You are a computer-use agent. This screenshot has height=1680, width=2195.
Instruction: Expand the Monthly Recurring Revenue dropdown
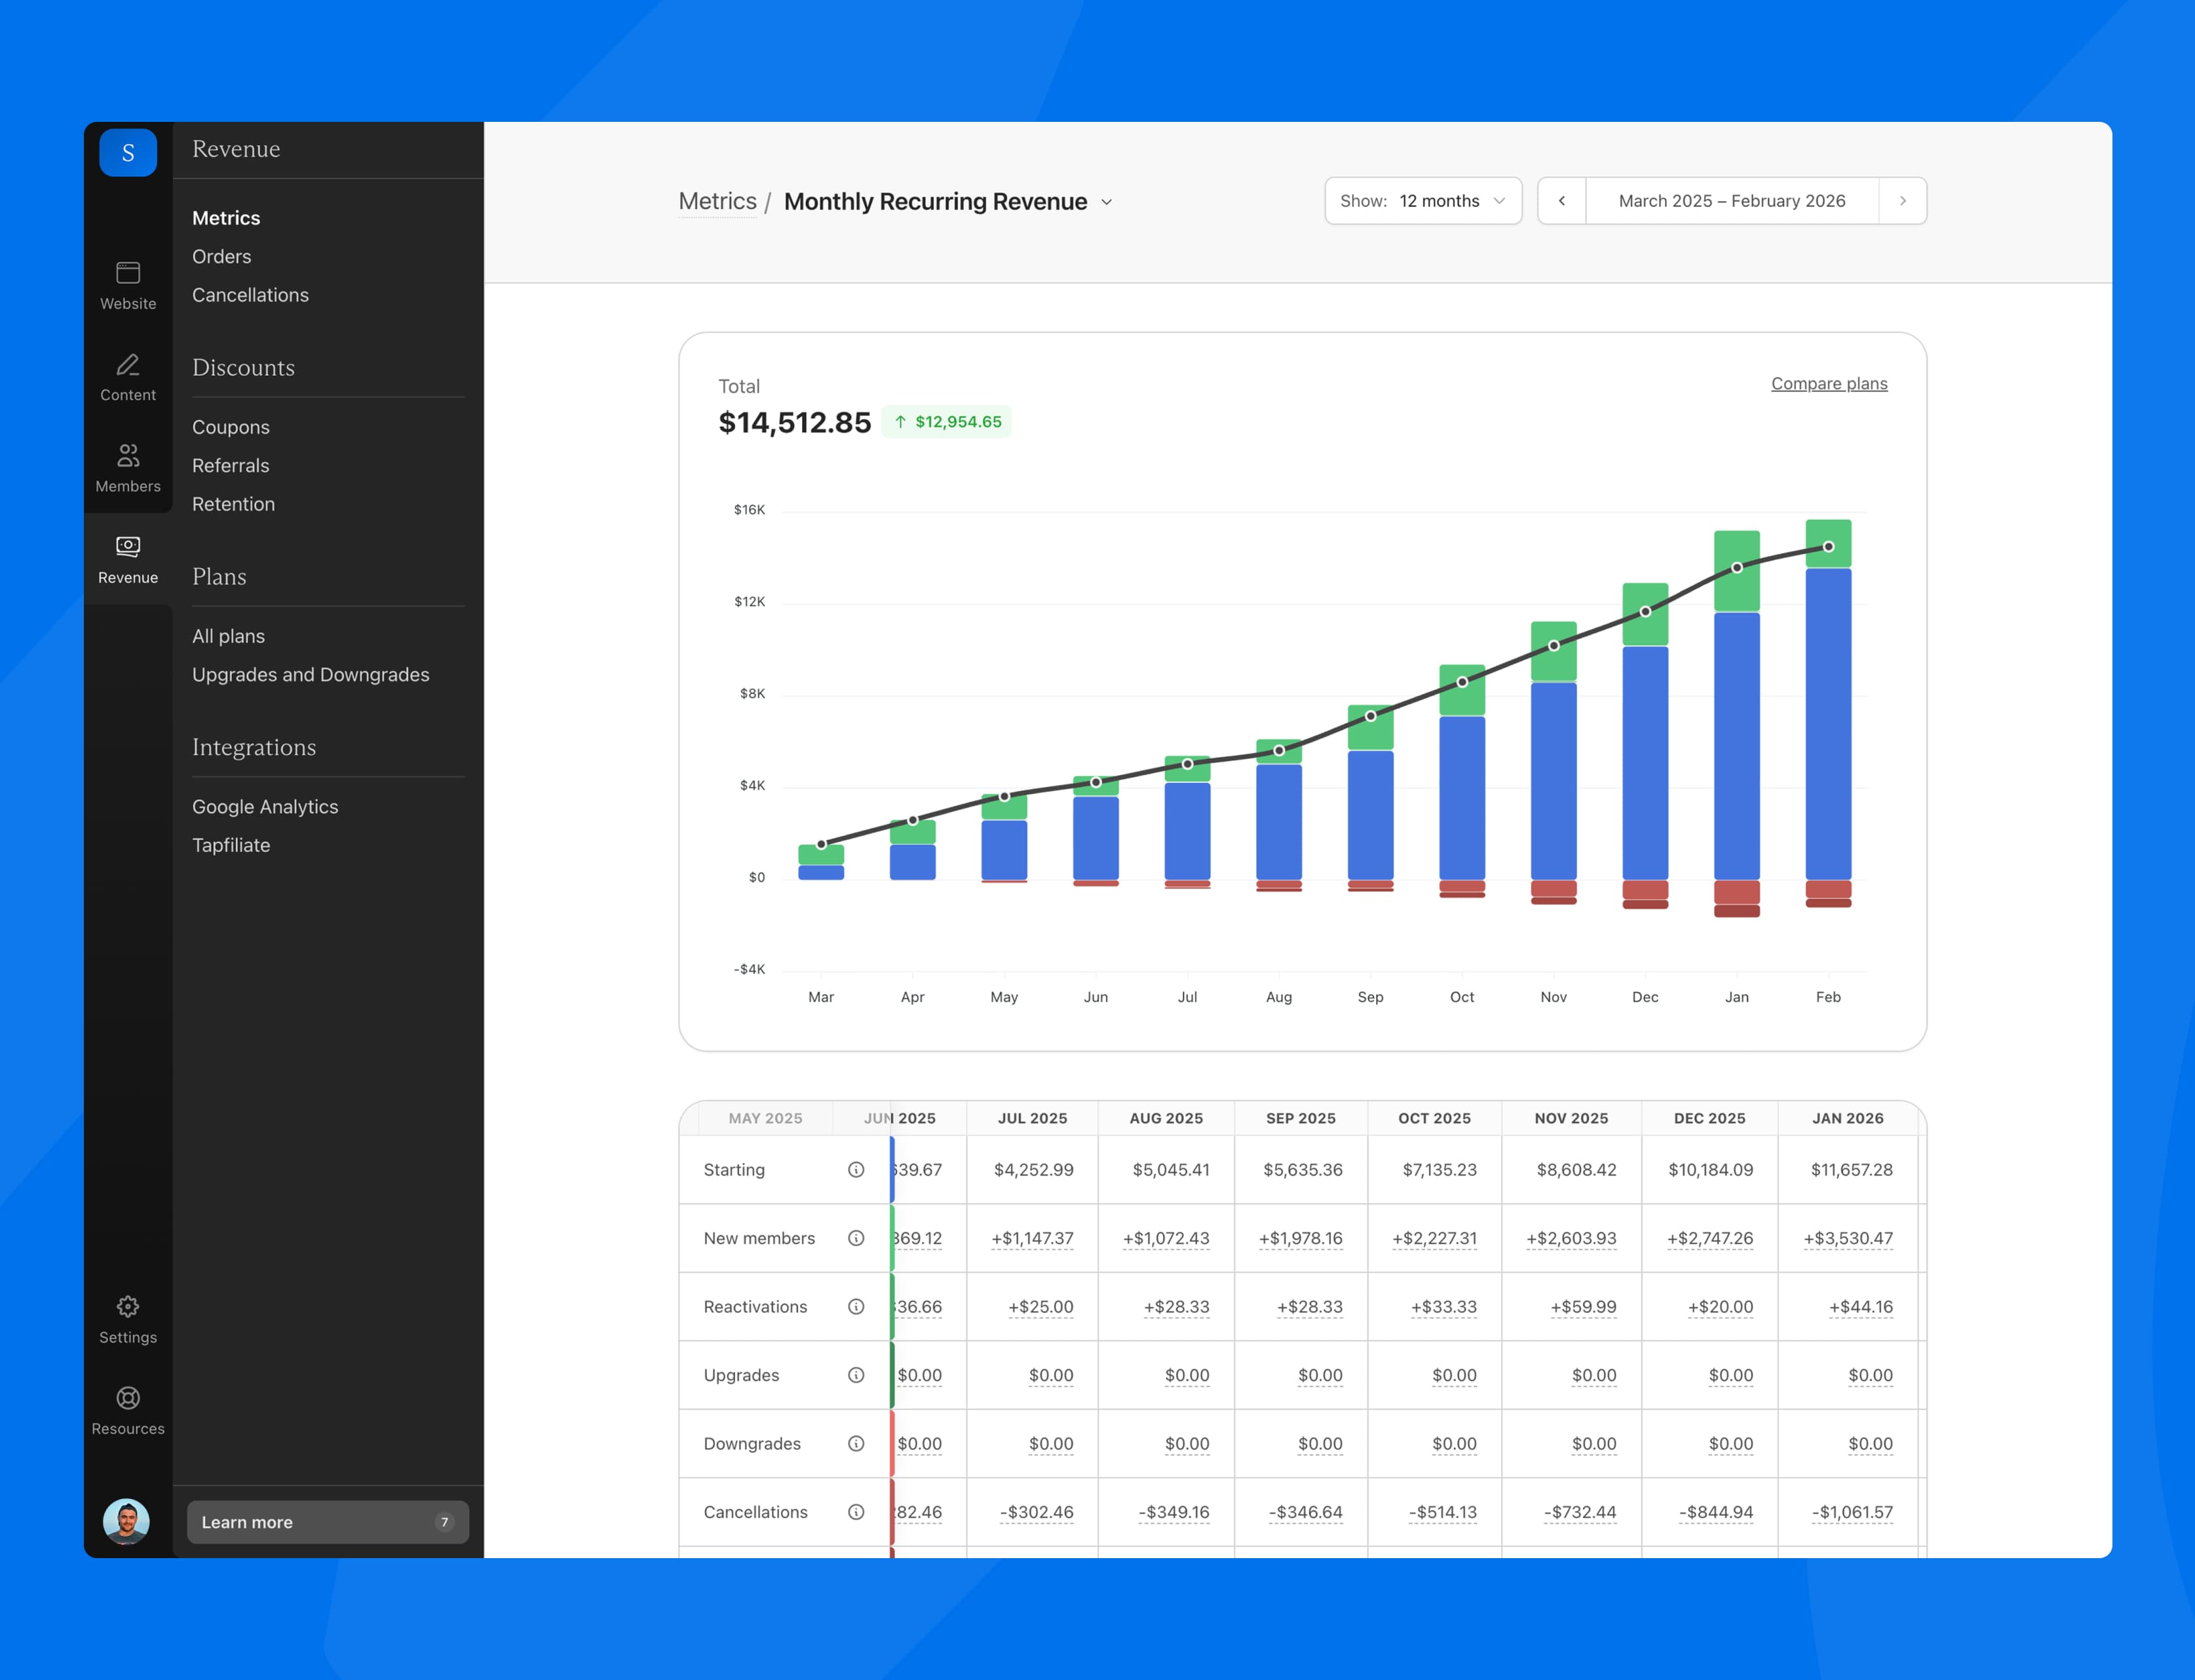(1107, 202)
